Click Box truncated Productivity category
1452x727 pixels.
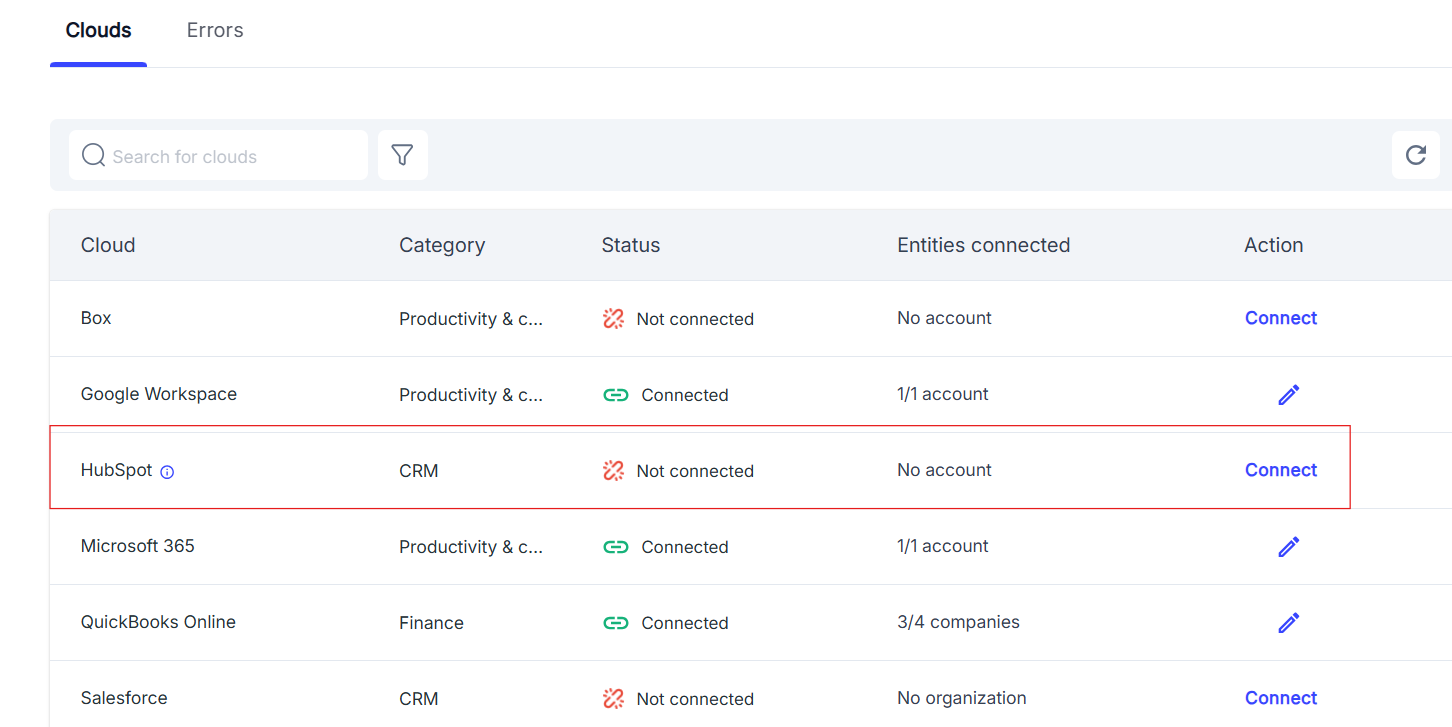tap(471, 319)
